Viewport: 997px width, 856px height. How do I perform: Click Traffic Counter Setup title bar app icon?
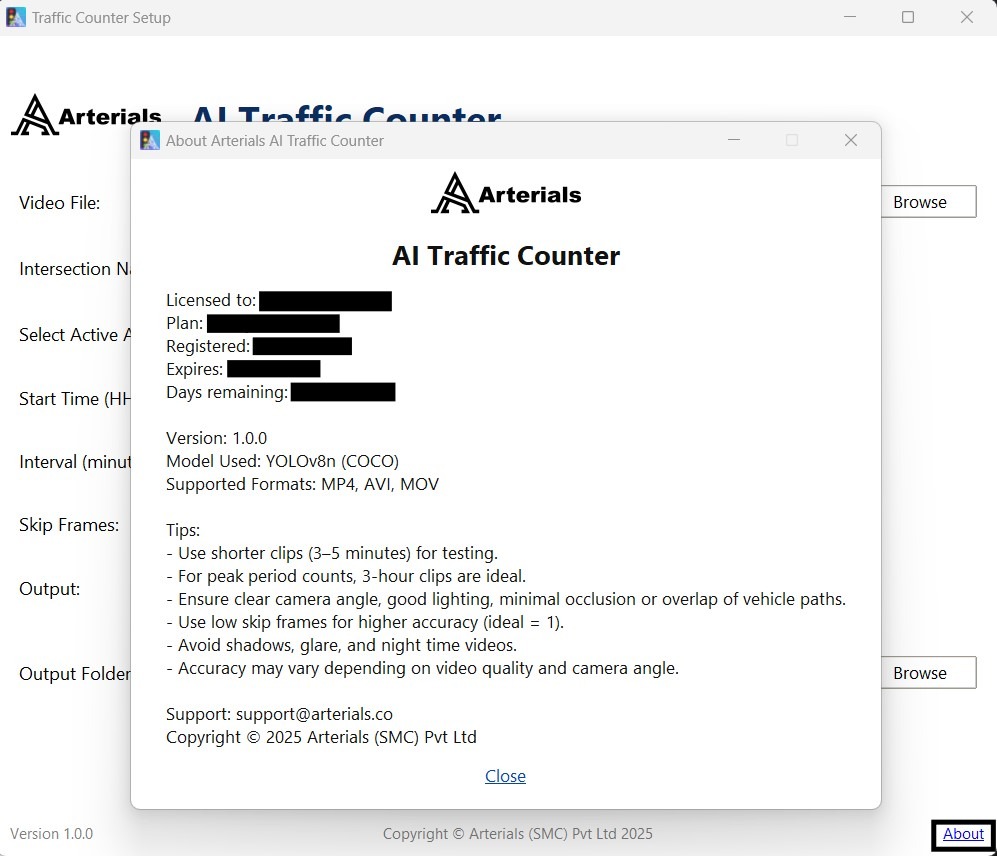(16, 17)
